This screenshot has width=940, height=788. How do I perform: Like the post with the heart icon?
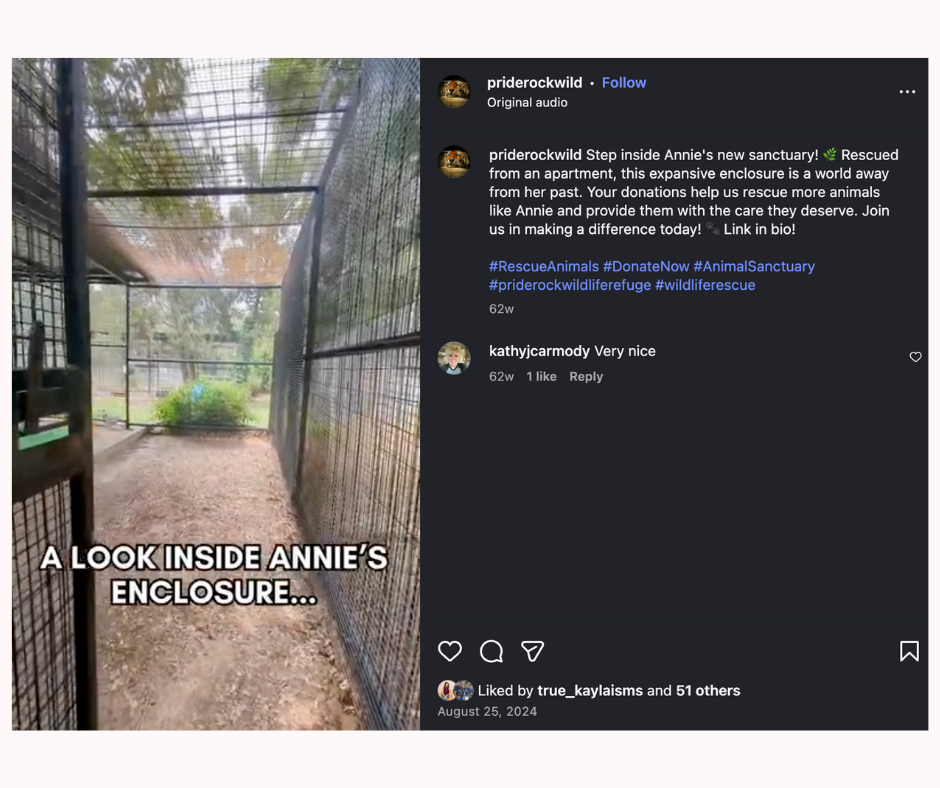pos(450,651)
